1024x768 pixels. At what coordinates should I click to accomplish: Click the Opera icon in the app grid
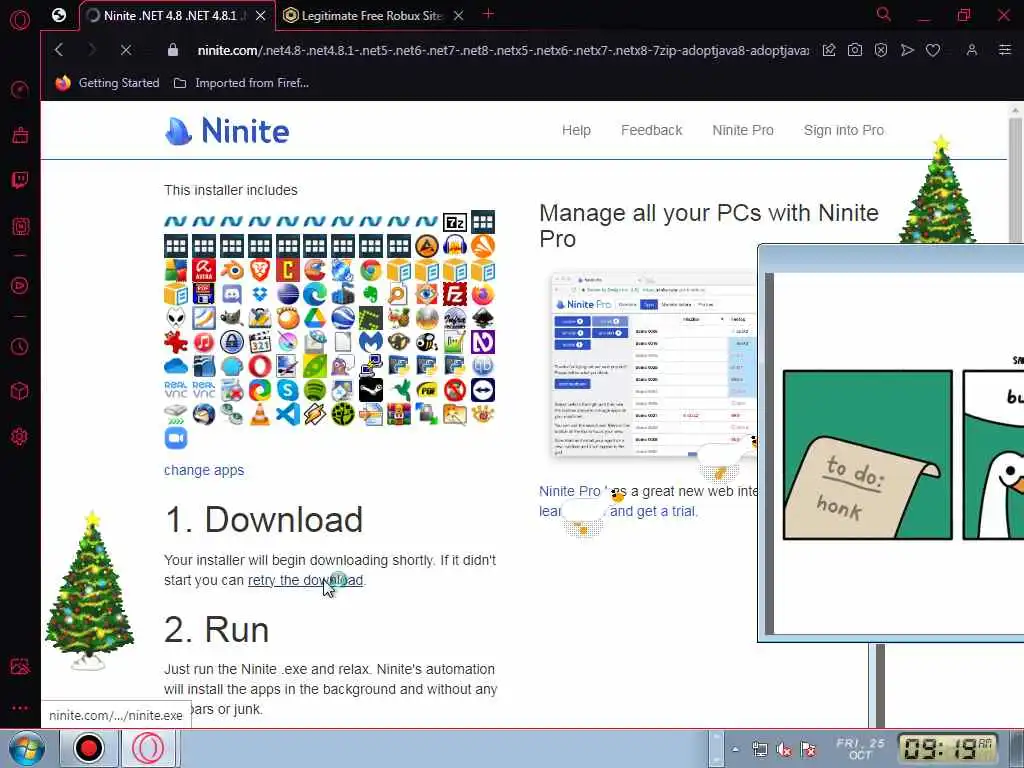click(x=259, y=366)
